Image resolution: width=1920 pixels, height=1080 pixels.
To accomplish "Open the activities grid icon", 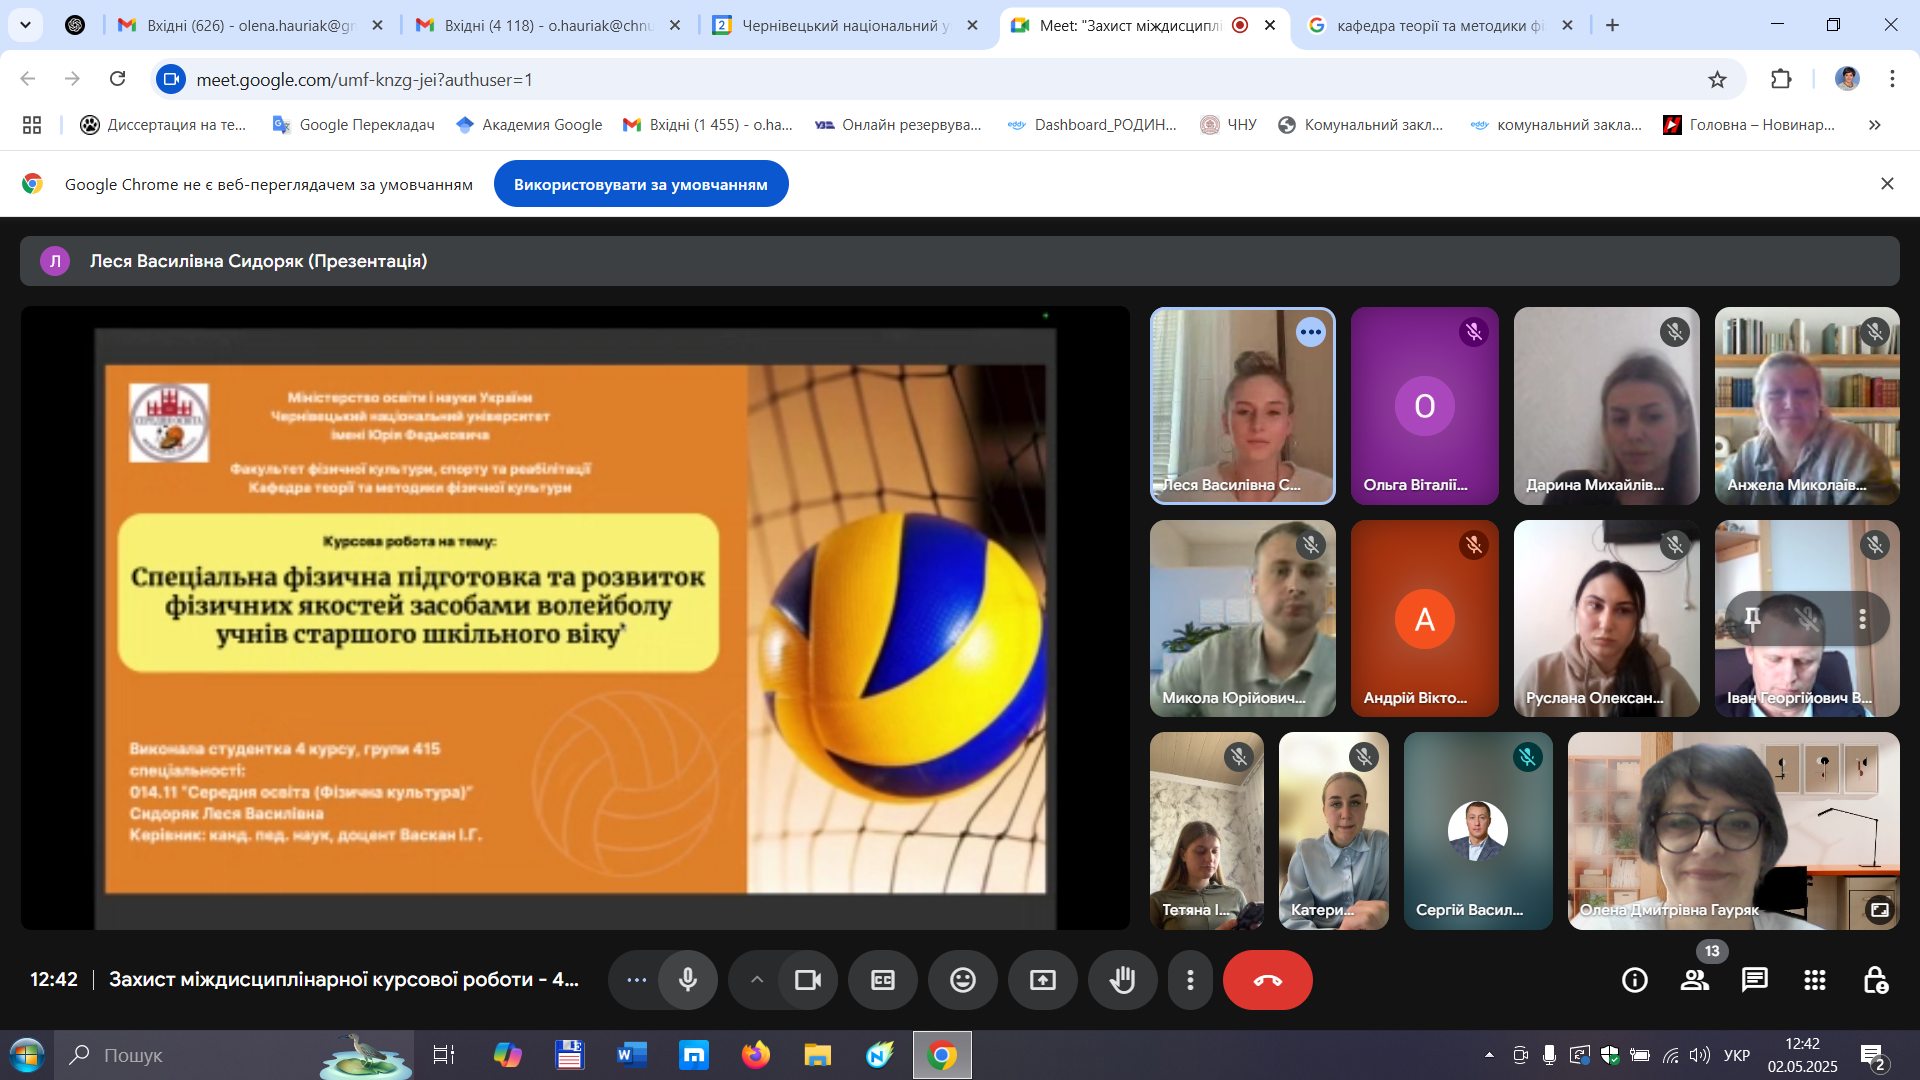I will click(x=1814, y=980).
